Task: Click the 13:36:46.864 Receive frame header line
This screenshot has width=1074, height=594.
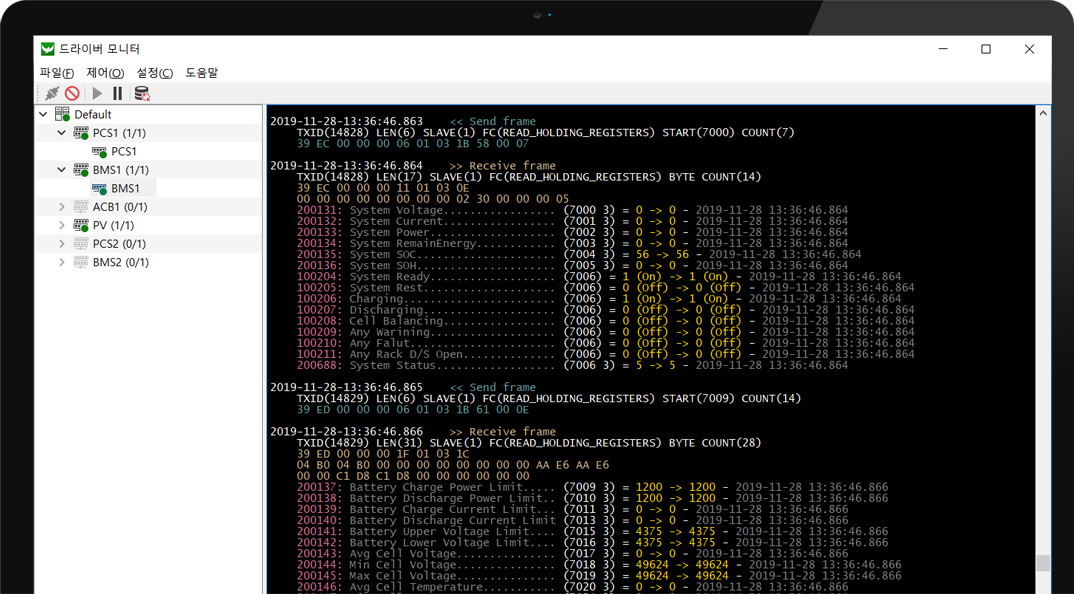Action: (413, 166)
